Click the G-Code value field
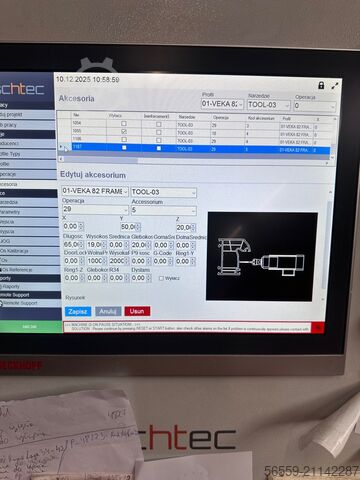The height and width of the screenshot is (480, 360). [163, 261]
